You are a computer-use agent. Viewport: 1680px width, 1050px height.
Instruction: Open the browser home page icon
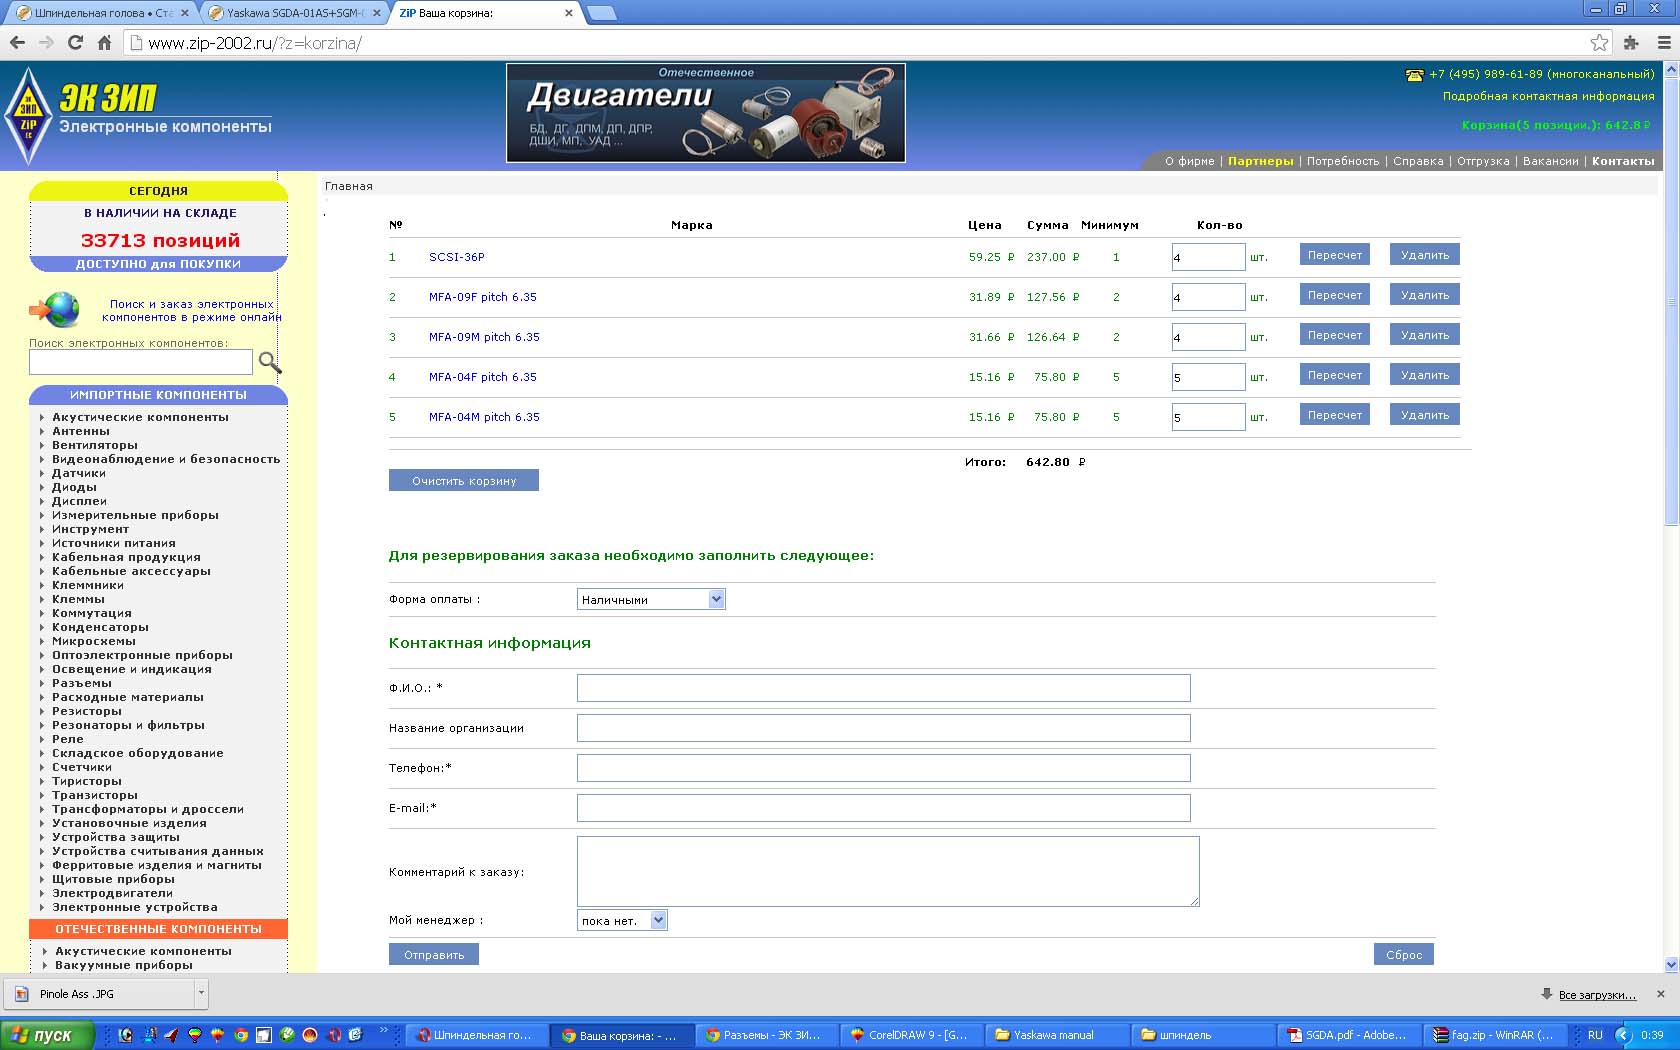(x=104, y=43)
